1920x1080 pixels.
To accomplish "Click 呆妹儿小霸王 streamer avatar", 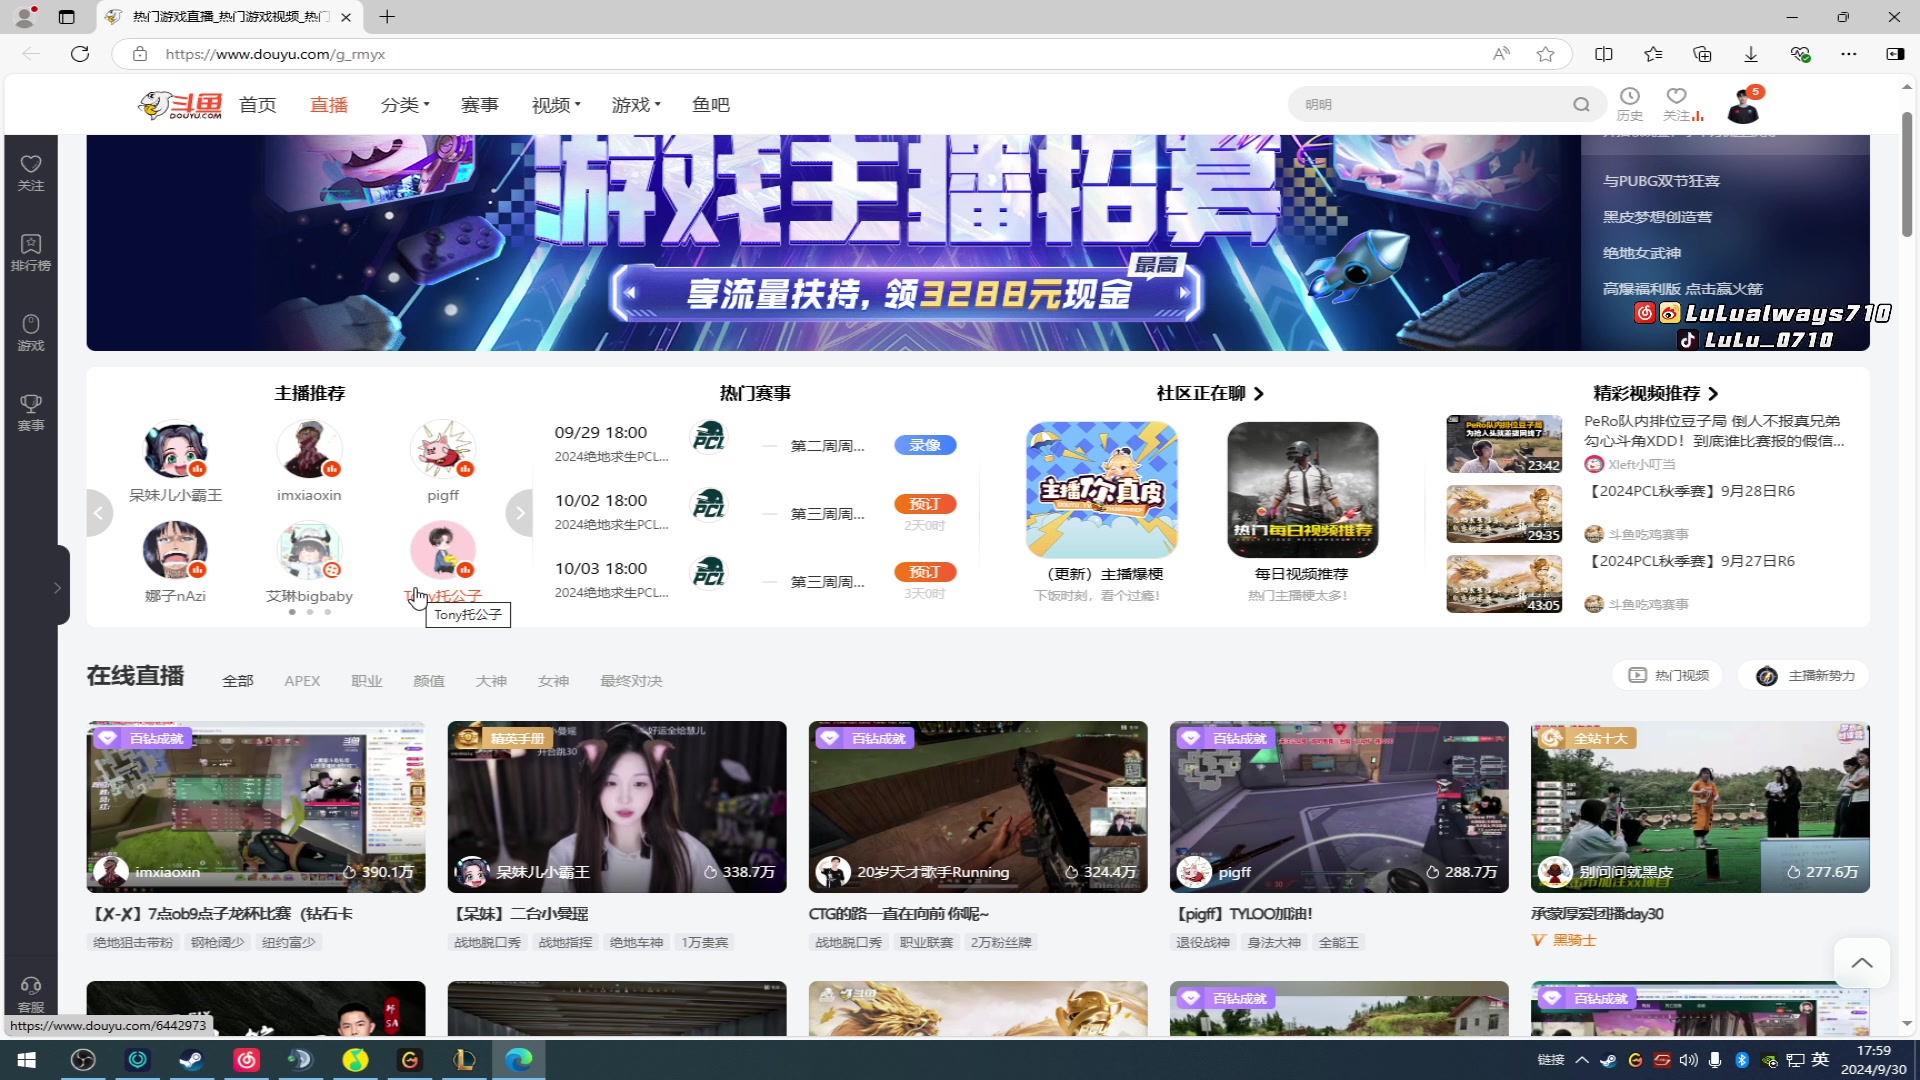I will point(175,450).
